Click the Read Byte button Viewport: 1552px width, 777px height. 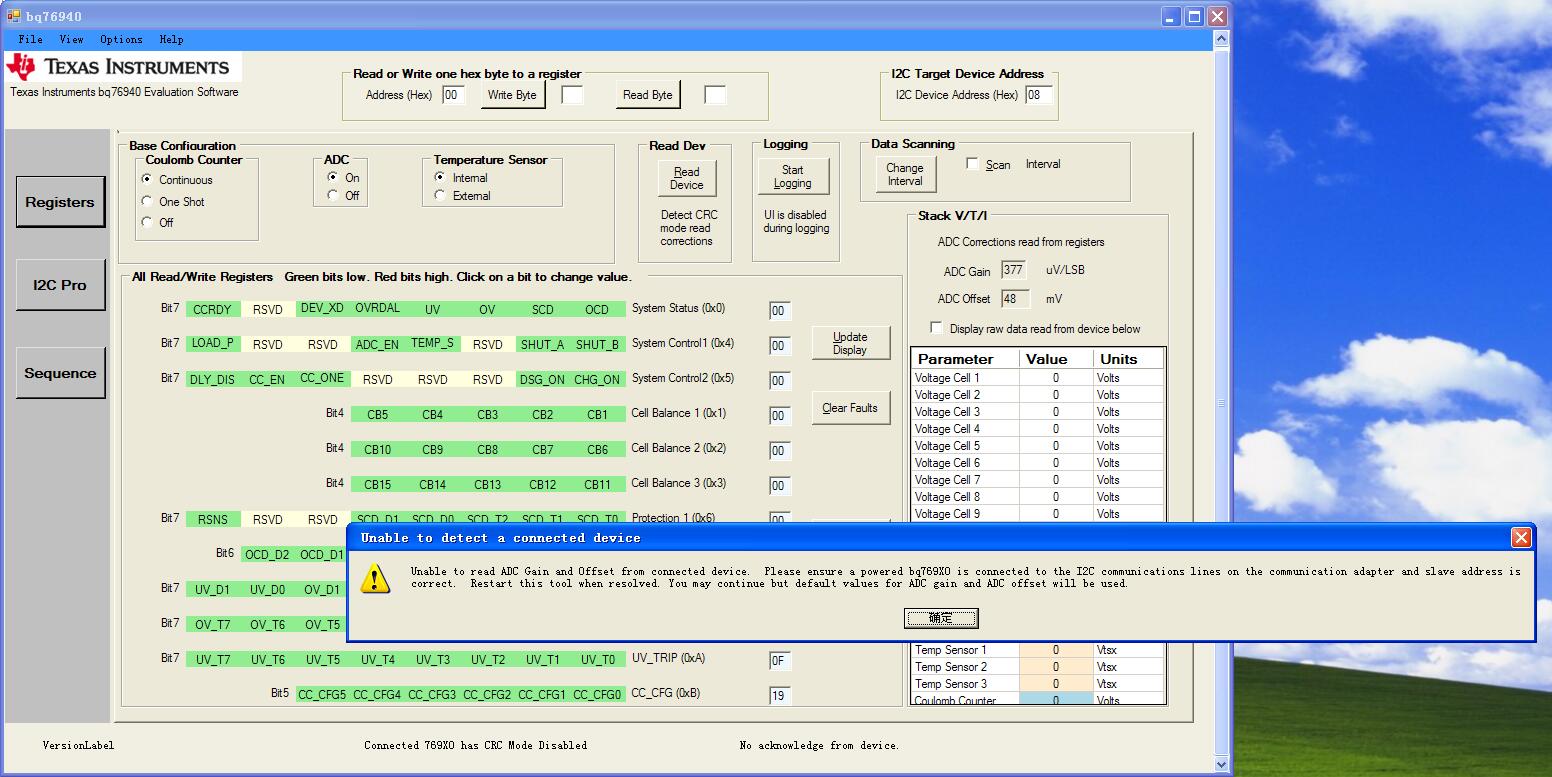coord(648,95)
